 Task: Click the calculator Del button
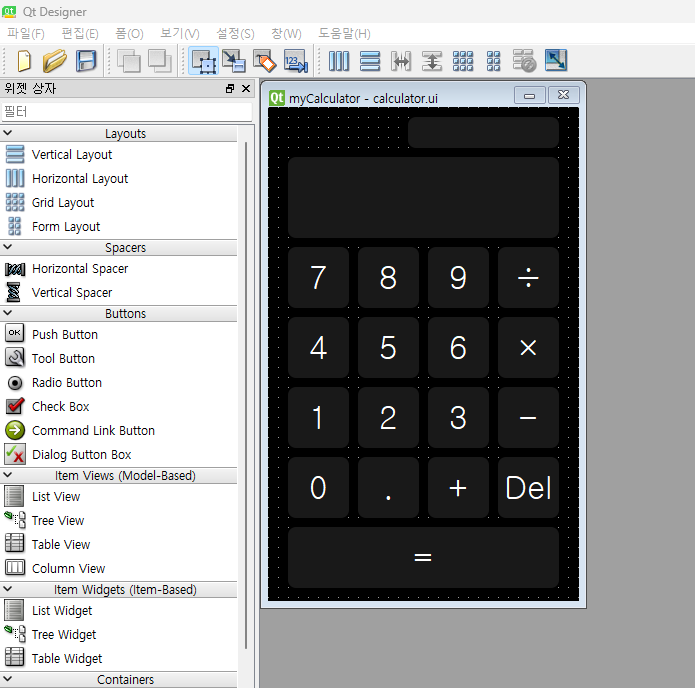[x=528, y=488]
